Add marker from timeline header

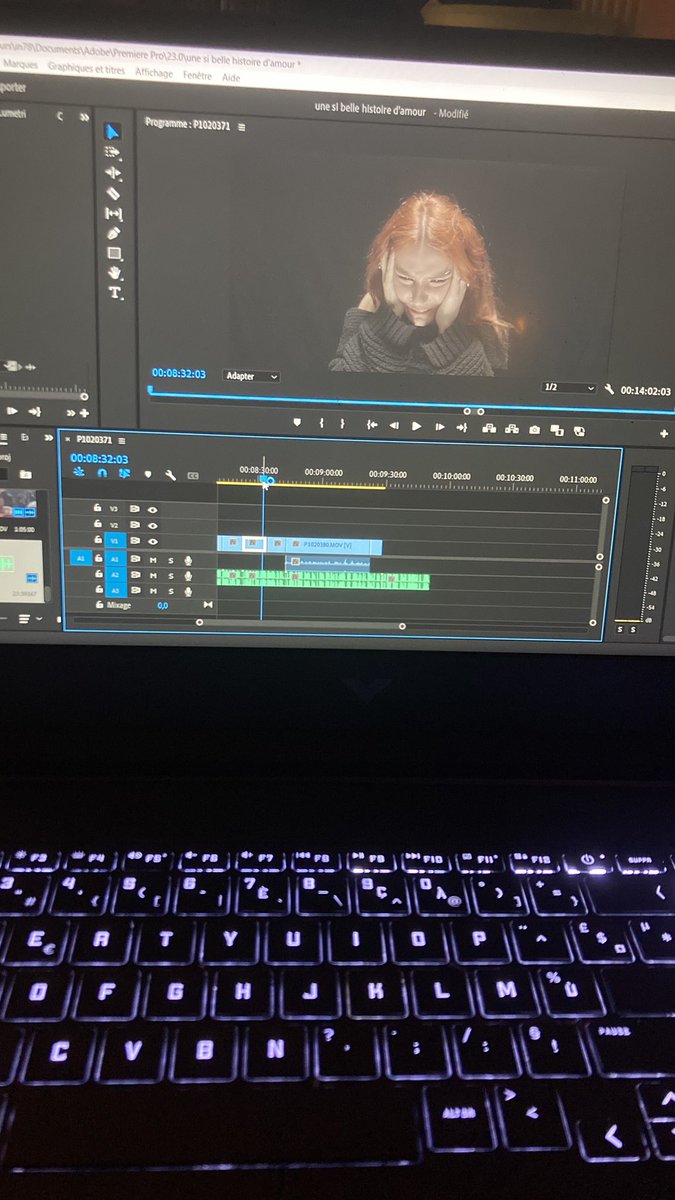tap(148, 474)
